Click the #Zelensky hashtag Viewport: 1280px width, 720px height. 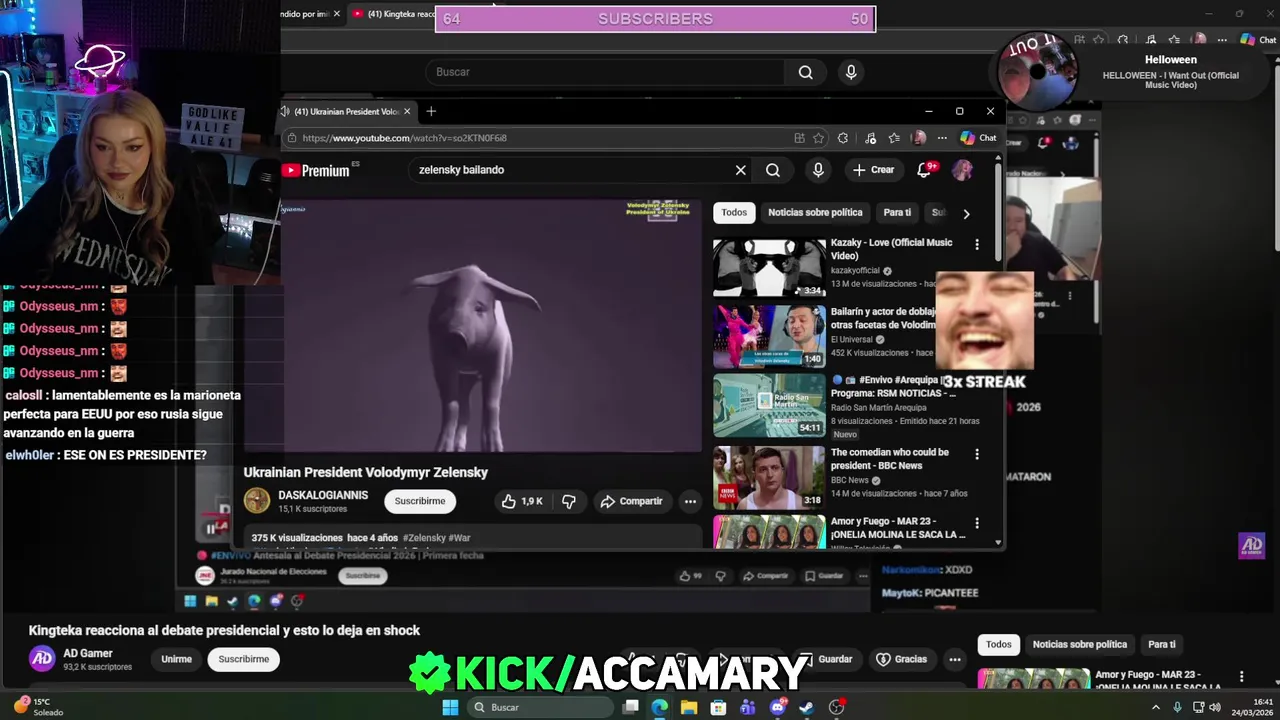coord(424,538)
